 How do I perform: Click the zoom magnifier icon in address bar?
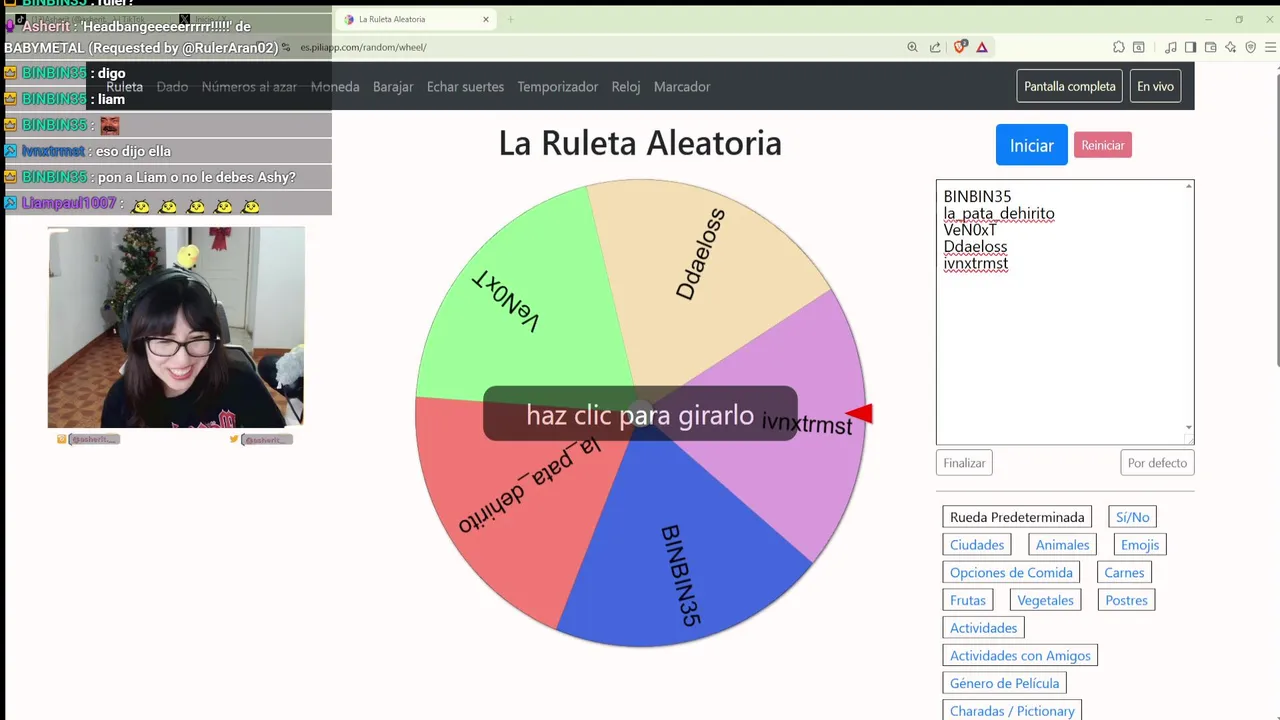pyautogui.click(x=912, y=47)
